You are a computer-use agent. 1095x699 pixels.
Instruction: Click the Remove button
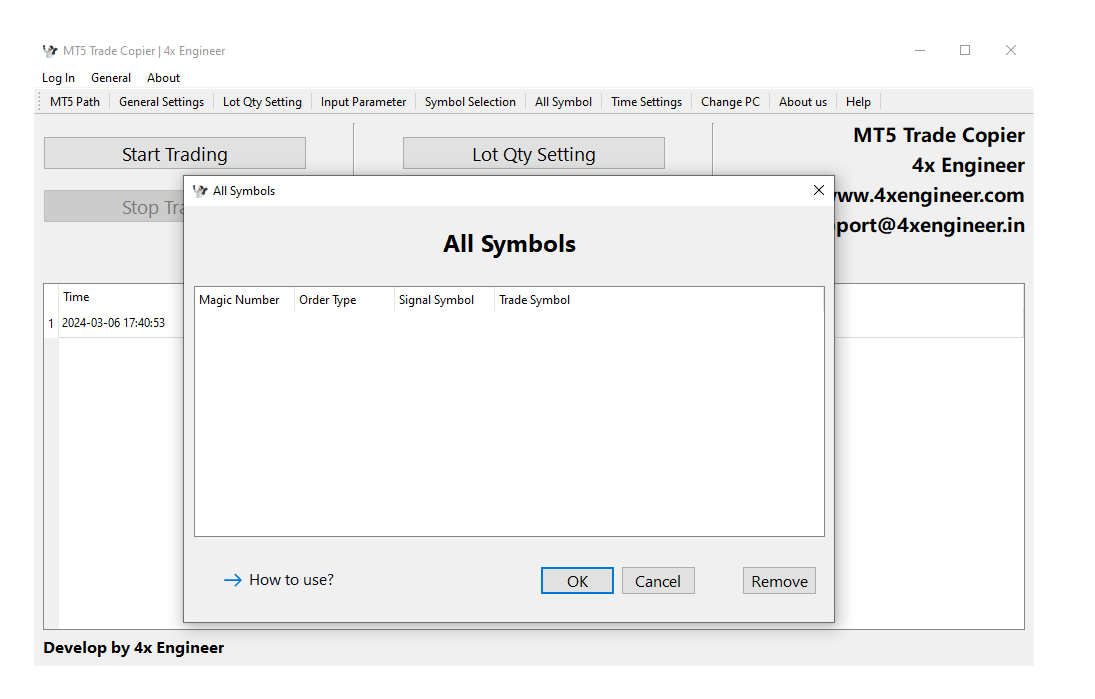point(779,581)
